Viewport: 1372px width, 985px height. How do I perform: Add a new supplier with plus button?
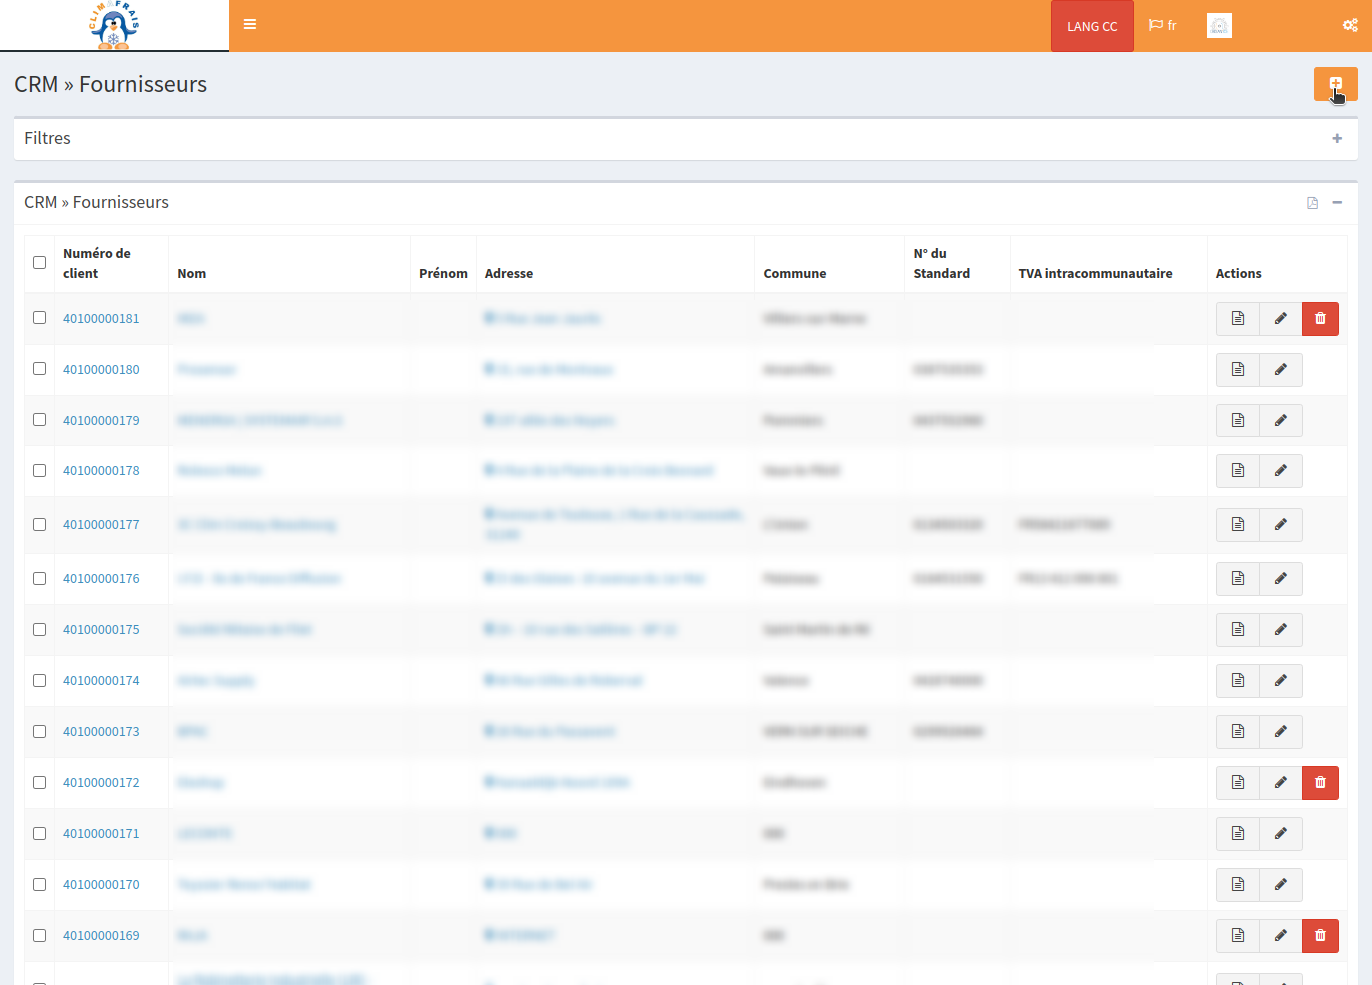(1335, 84)
